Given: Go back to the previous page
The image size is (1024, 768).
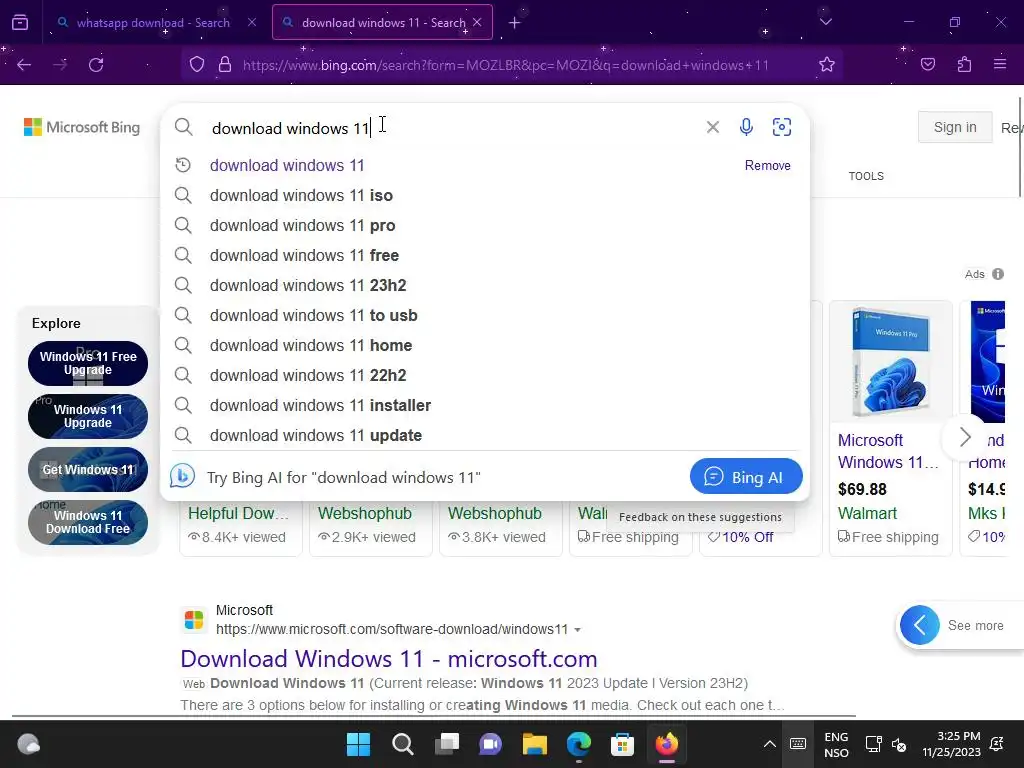Looking at the screenshot, I should [x=24, y=65].
